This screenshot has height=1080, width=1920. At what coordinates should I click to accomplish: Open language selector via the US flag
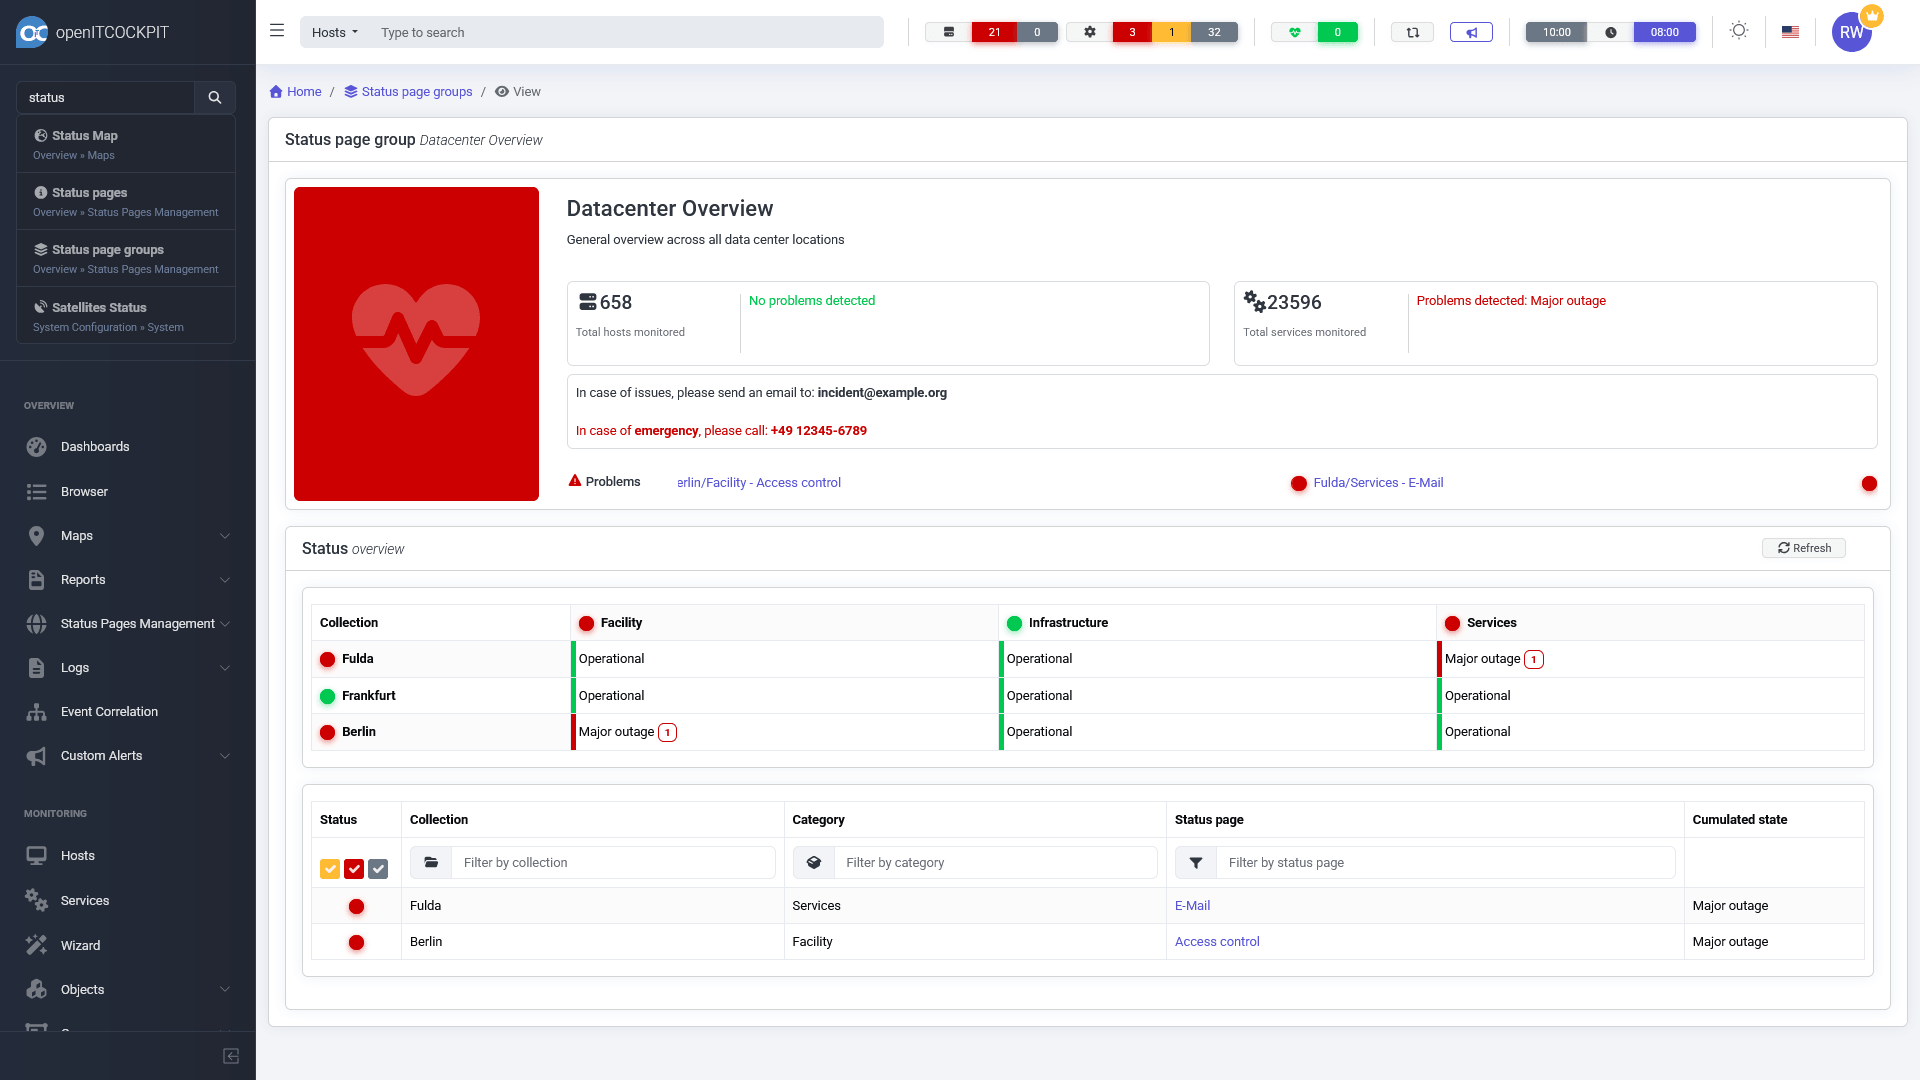[1790, 32]
